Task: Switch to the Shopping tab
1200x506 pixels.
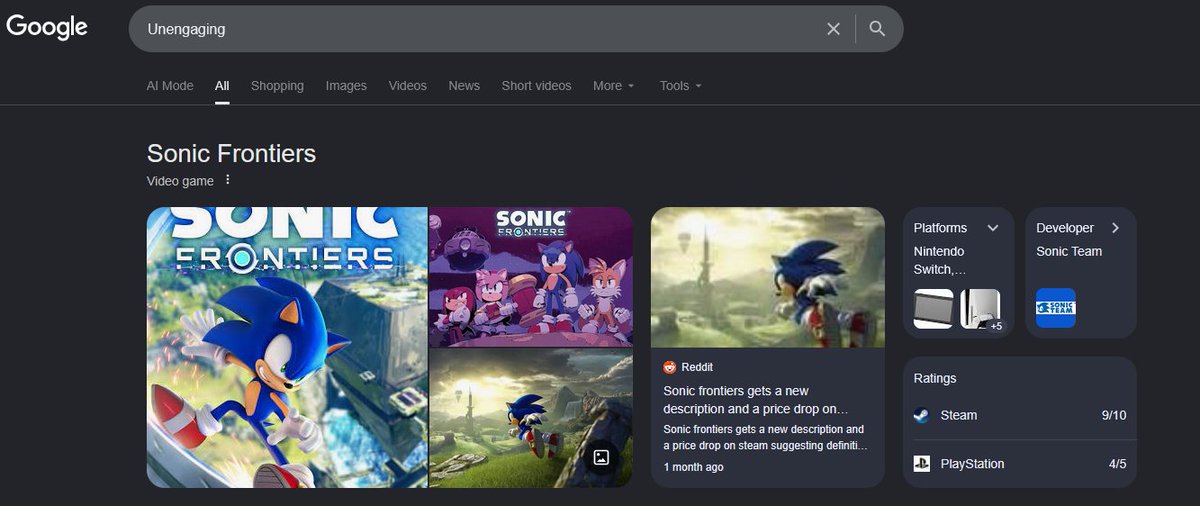Action: [x=277, y=86]
